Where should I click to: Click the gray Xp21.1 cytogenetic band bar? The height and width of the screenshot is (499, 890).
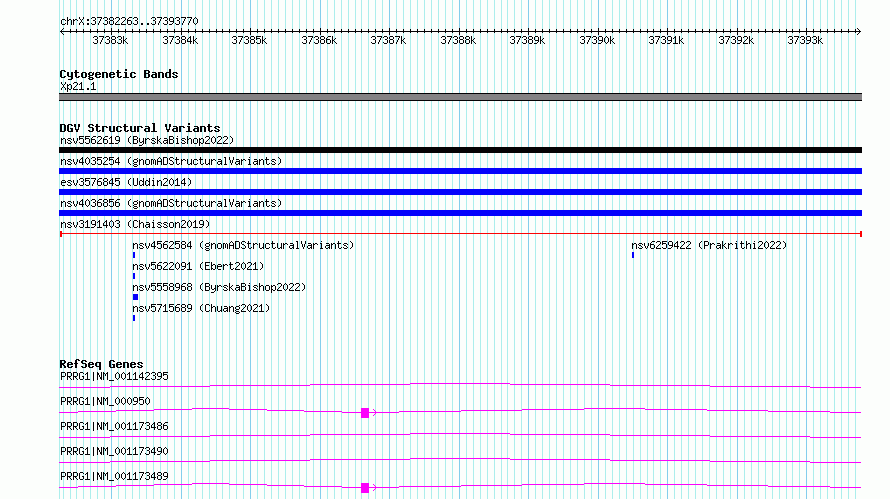(x=460, y=97)
